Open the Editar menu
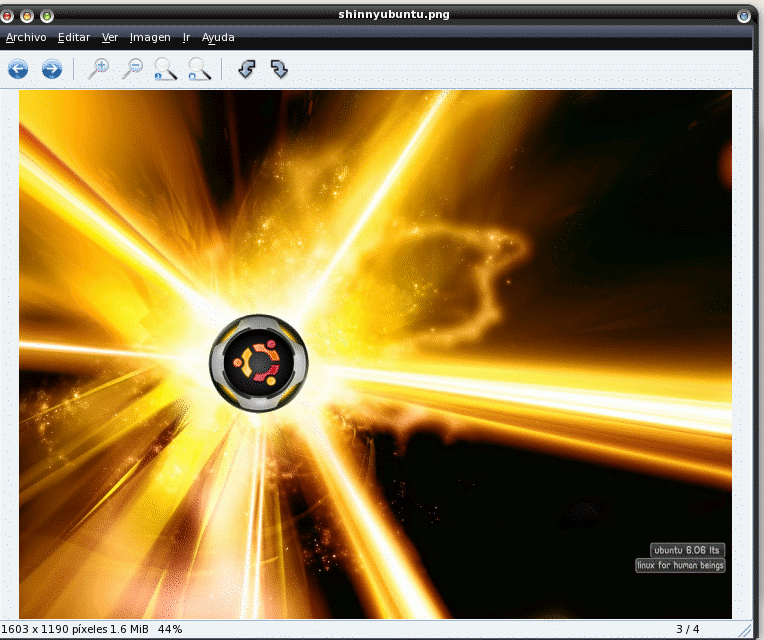Image resolution: width=764 pixels, height=640 pixels. tap(74, 38)
